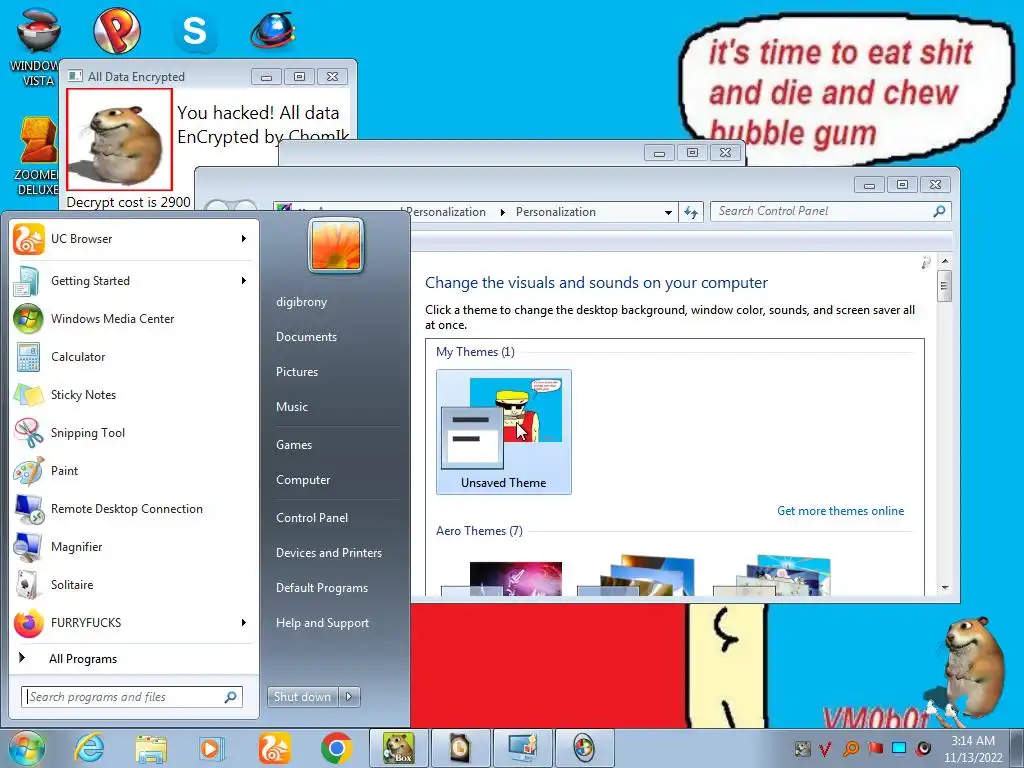The image size is (1024, 768).
Task: Switch to the Personalization taskbar window icon
Action: (522, 748)
